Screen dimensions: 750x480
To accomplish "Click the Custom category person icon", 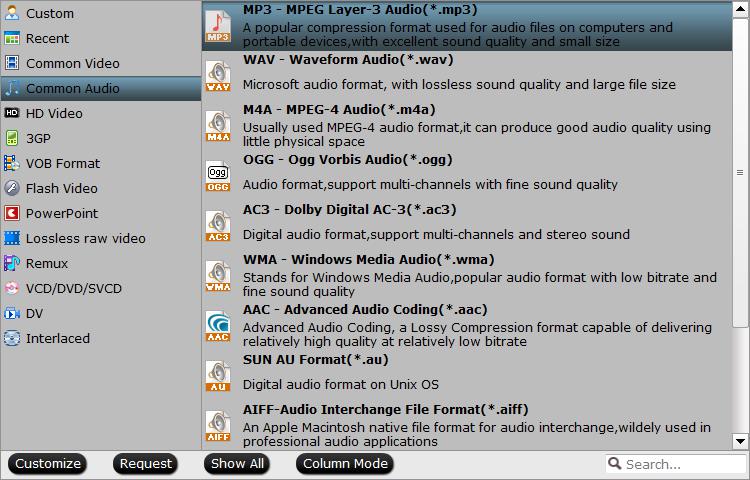I will tap(12, 13).
